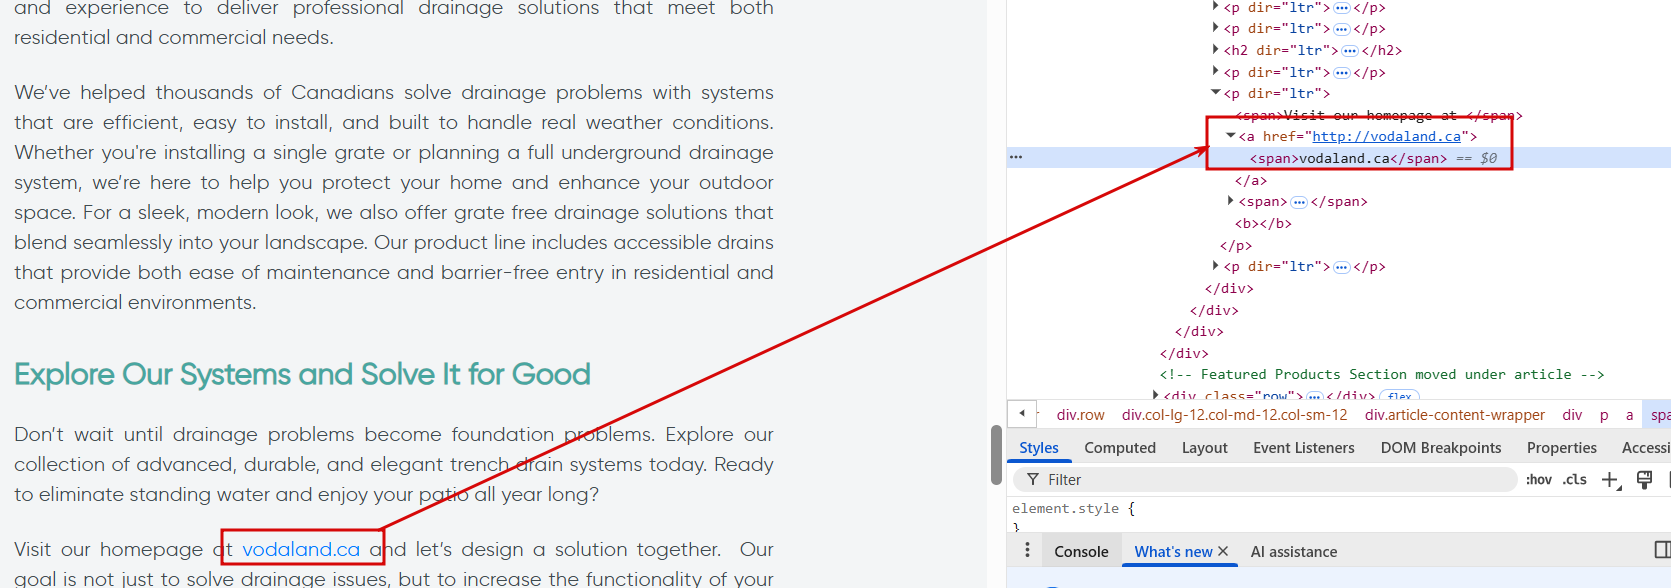Collapse the expanded p dir=ltr element
1671x588 pixels.
1215,93
